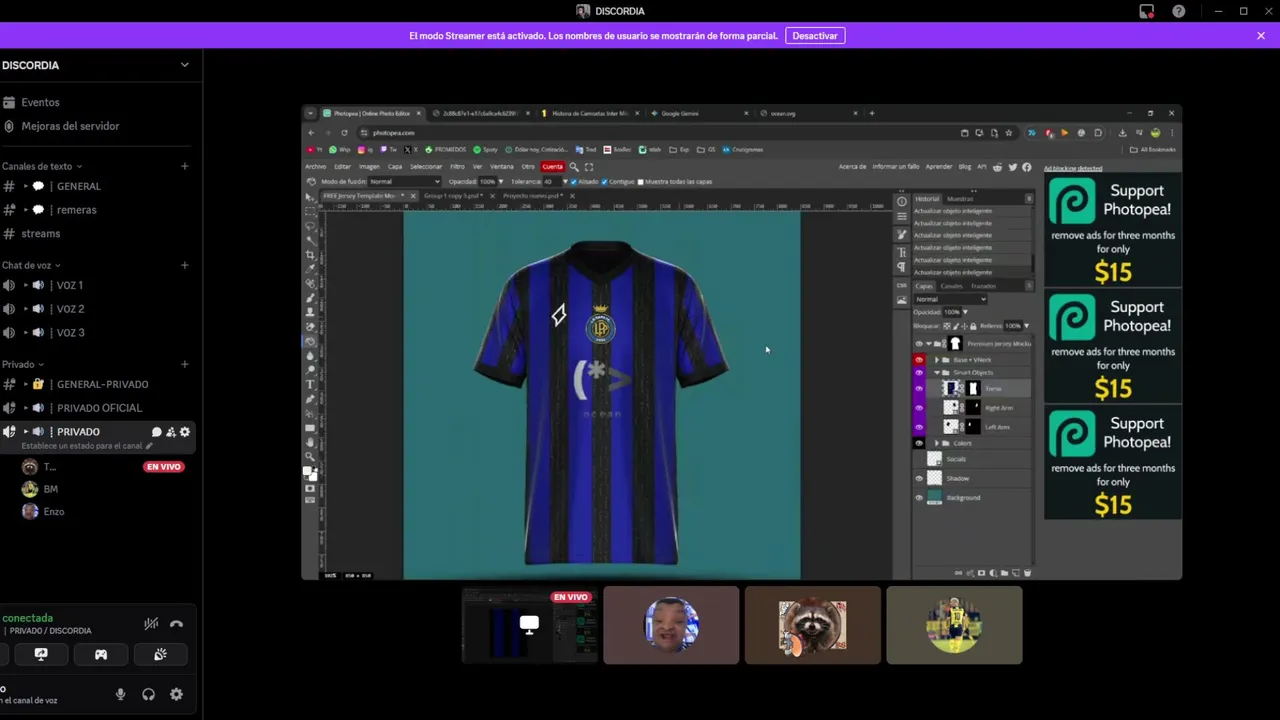The height and width of the screenshot is (720, 1280).
Task: Collapse Chat de voz category
Action: coord(31,265)
